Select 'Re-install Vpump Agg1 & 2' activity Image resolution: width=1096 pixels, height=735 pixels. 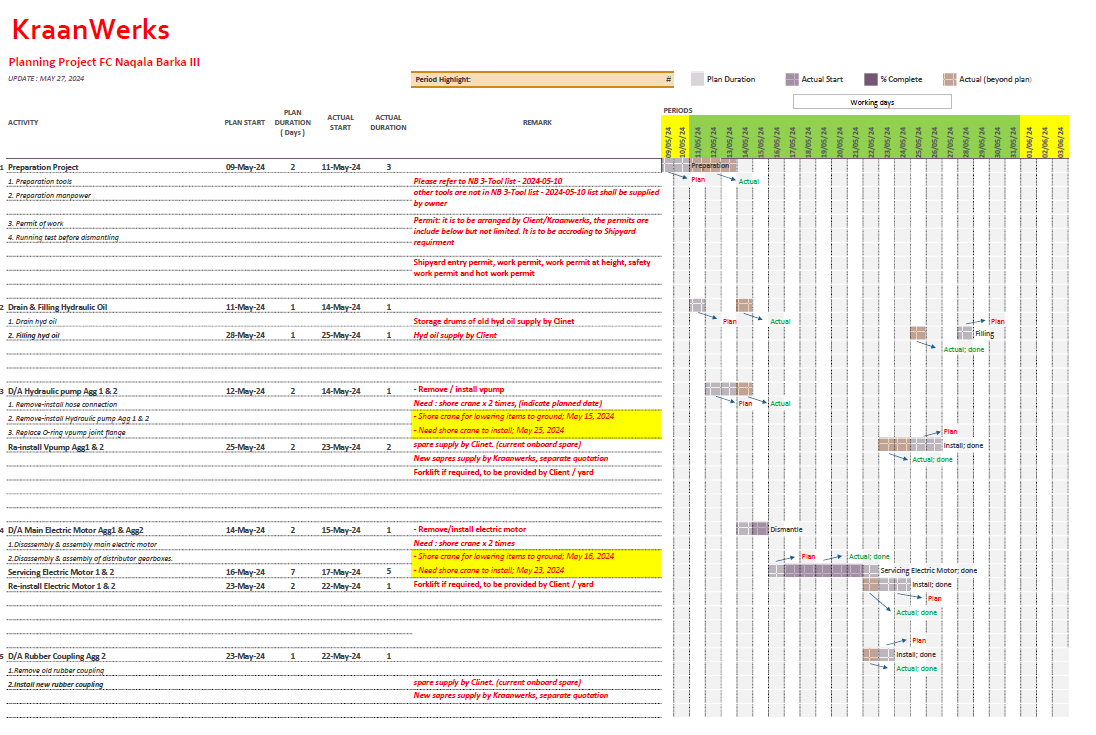pyautogui.click(x=56, y=447)
